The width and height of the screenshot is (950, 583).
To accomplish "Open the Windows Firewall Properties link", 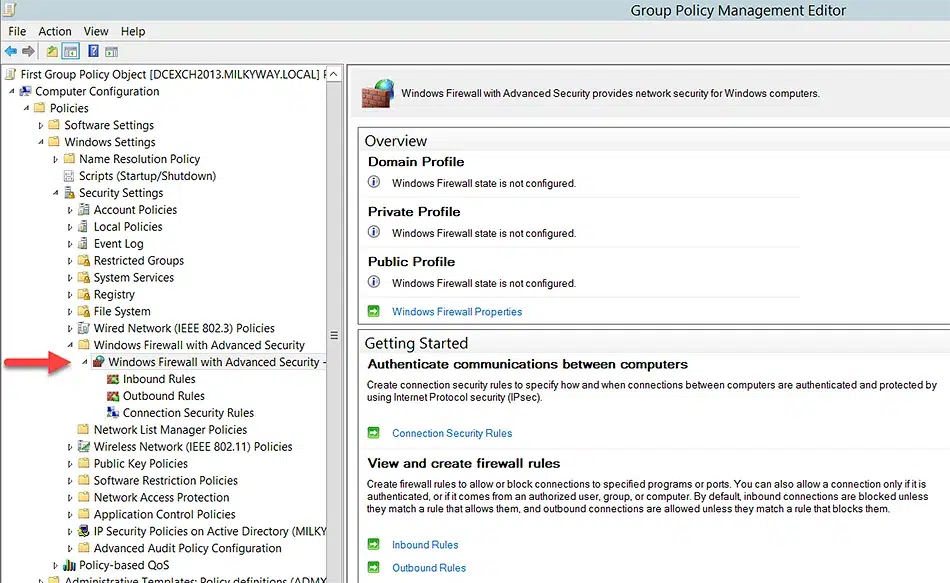I will [457, 311].
